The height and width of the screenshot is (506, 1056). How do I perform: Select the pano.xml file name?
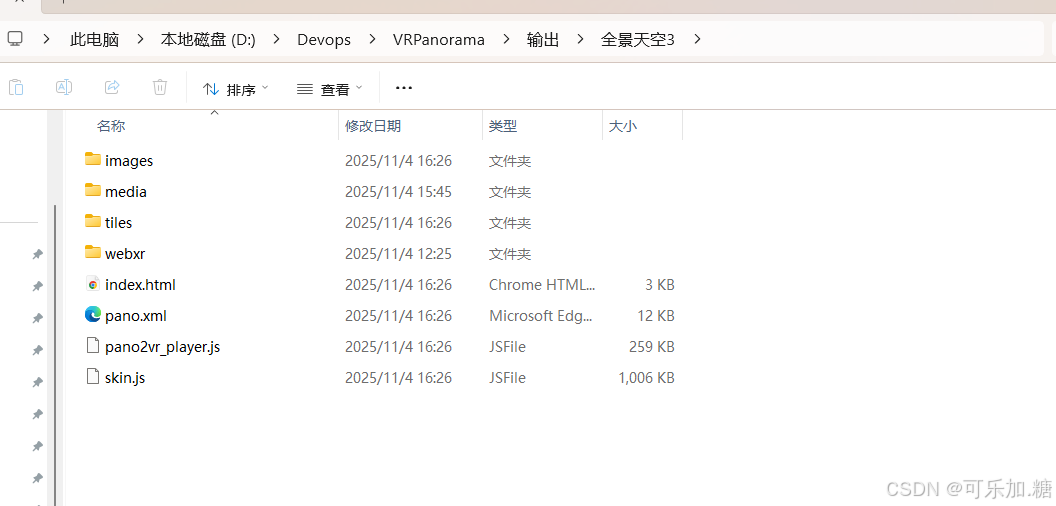(x=136, y=316)
